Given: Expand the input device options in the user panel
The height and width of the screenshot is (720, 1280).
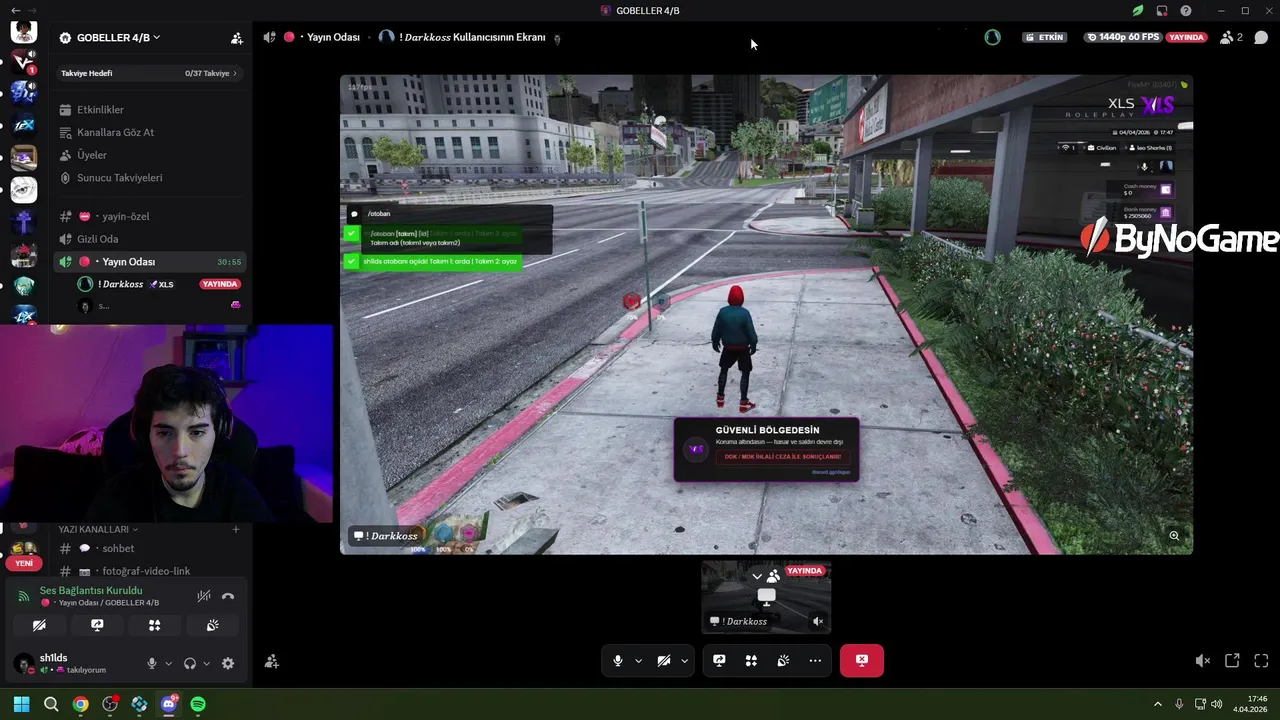Looking at the screenshot, I should (168, 663).
